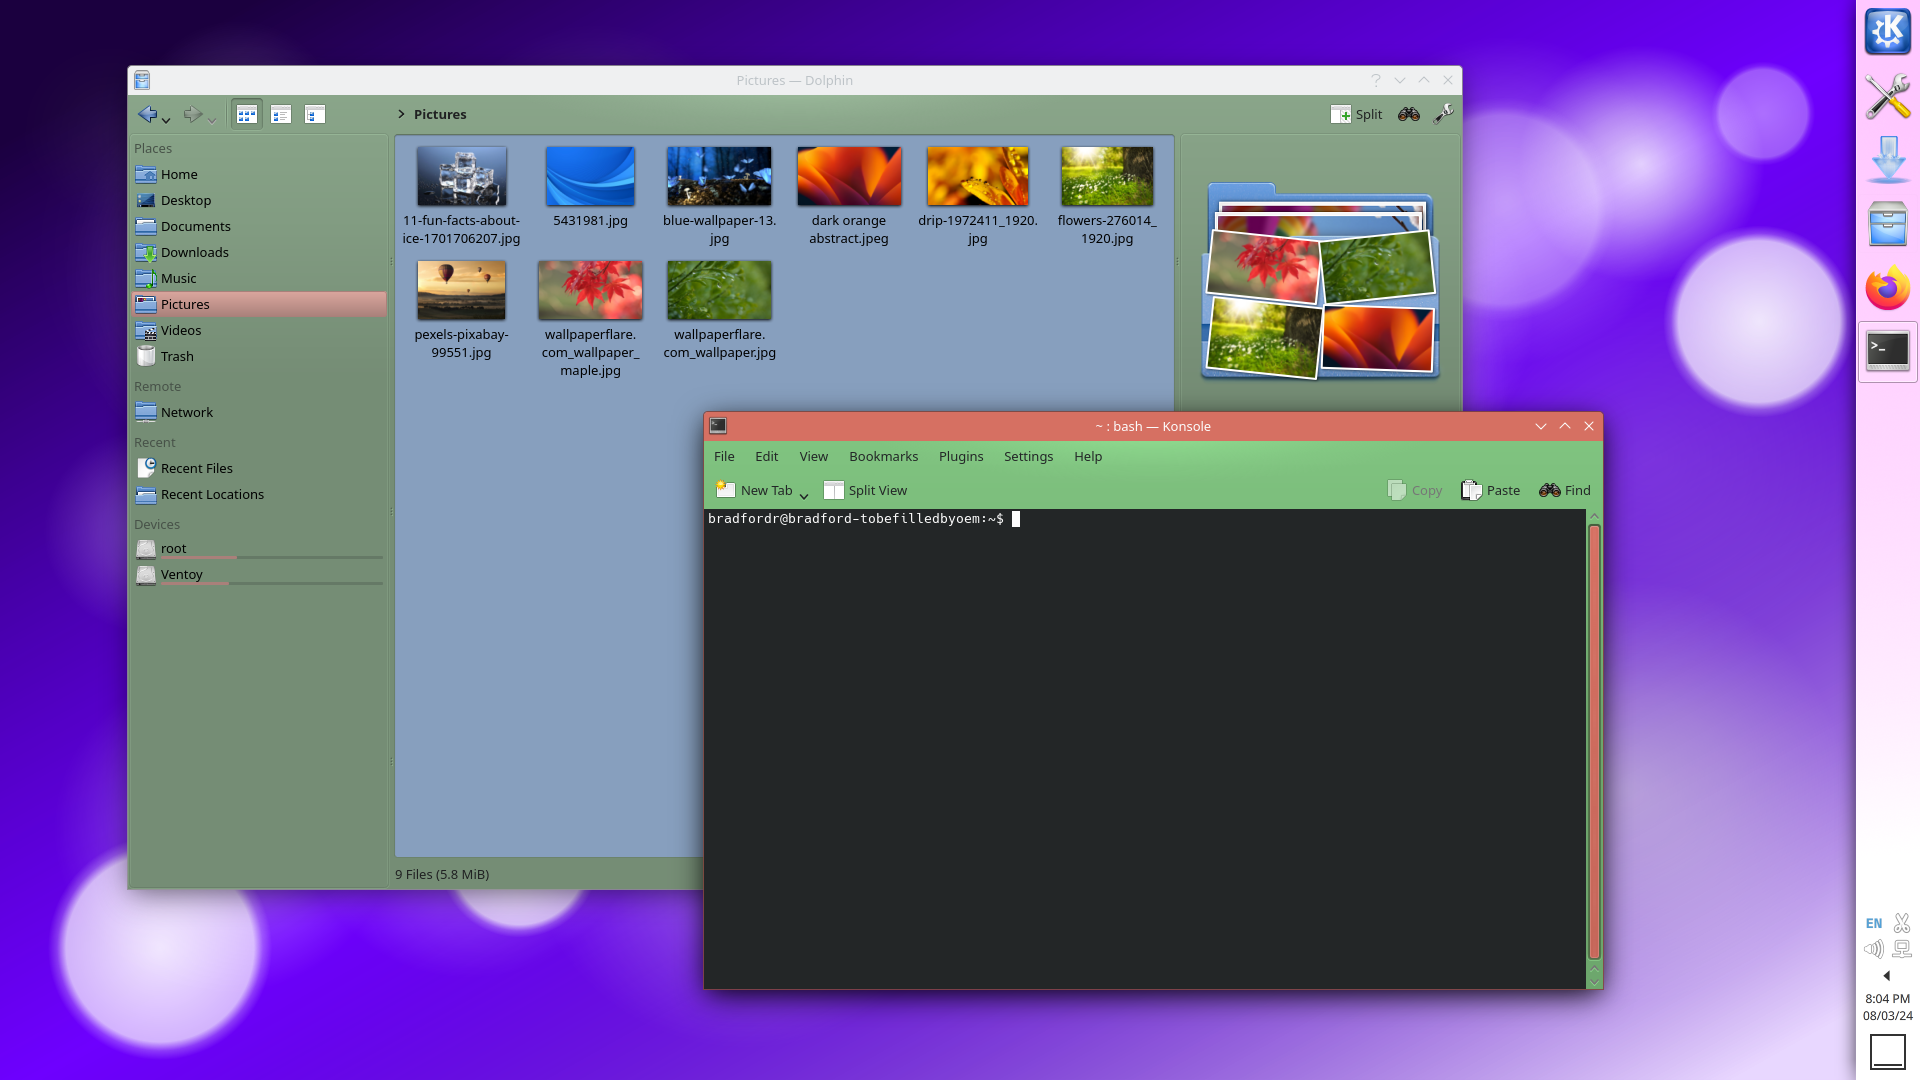Open Konsole Plugins menu
The width and height of the screenshot is (1920, 1080).
point(961,457)
